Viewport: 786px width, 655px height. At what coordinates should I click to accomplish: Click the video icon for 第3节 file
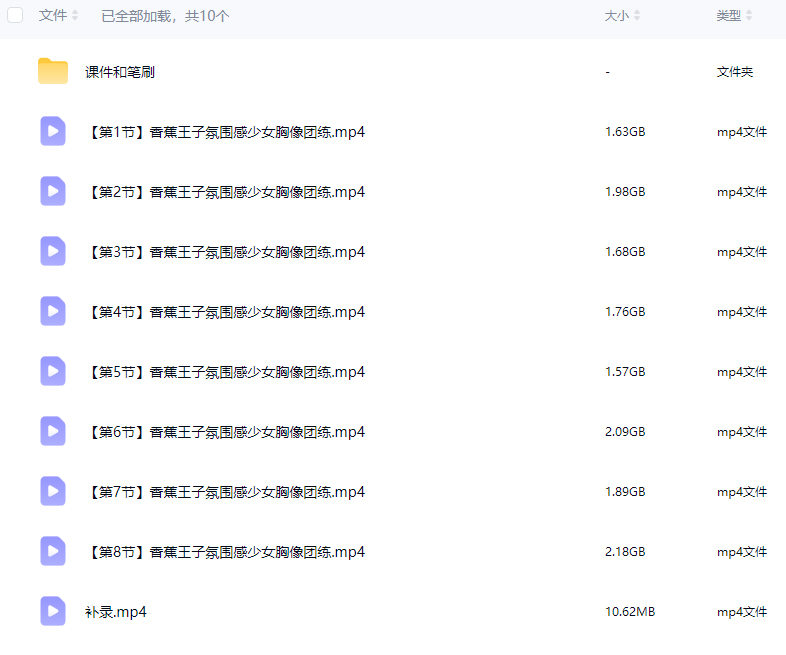click(53, 251)
